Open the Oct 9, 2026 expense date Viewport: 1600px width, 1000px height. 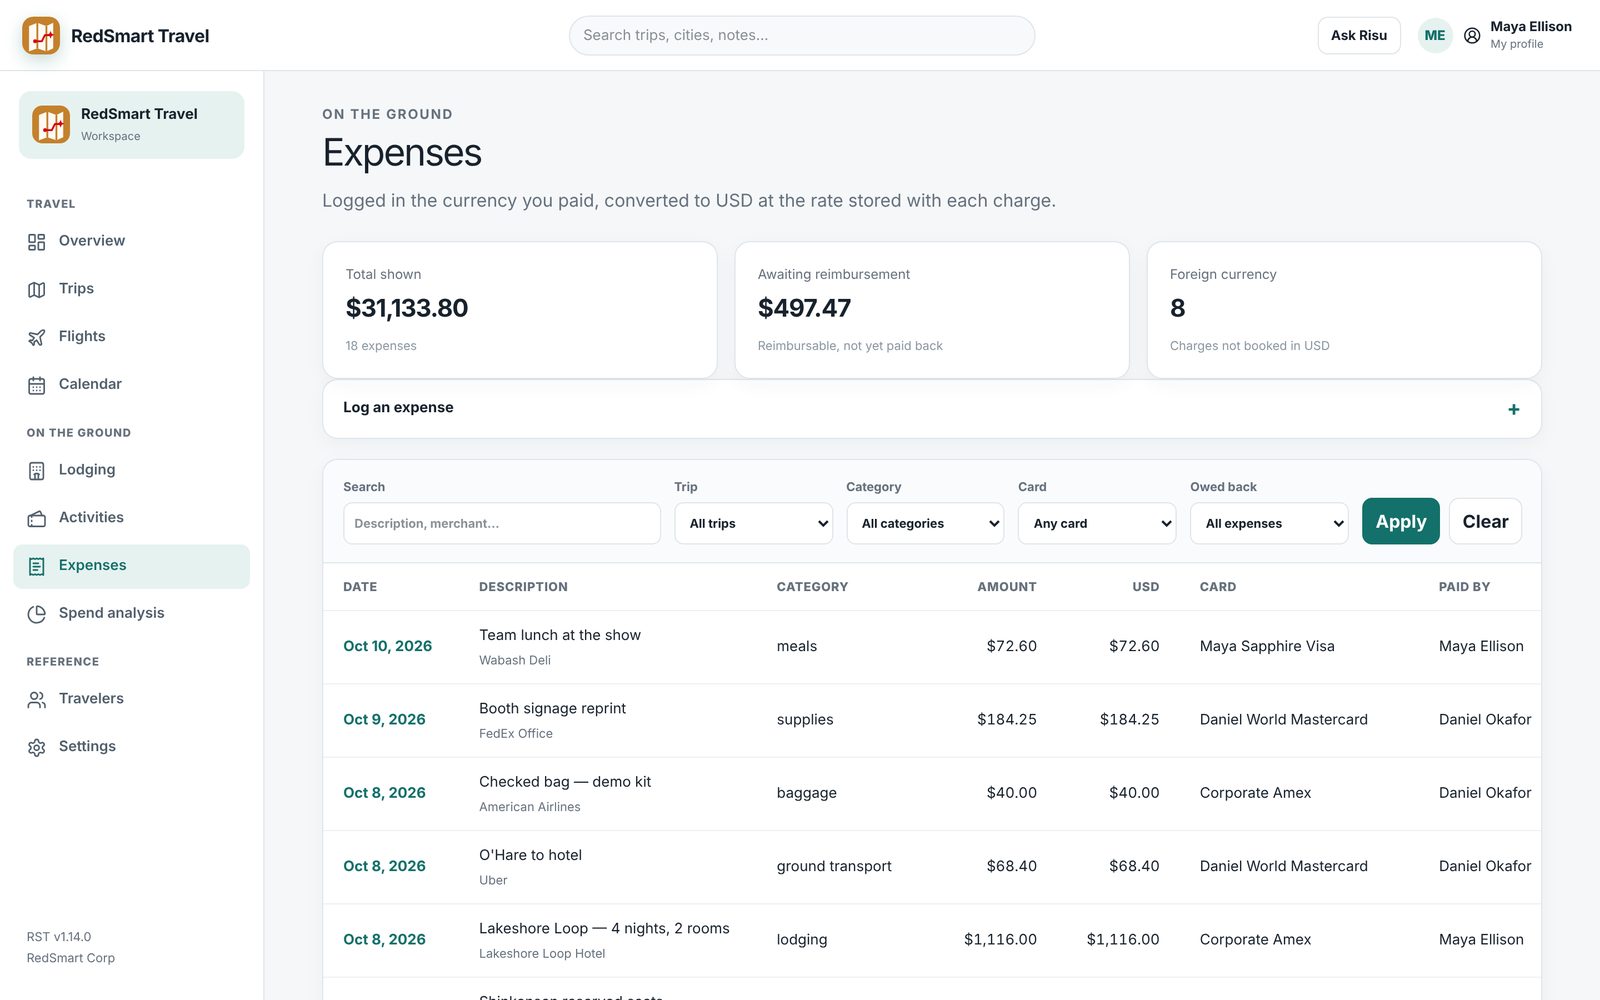(x=384, y=719)
